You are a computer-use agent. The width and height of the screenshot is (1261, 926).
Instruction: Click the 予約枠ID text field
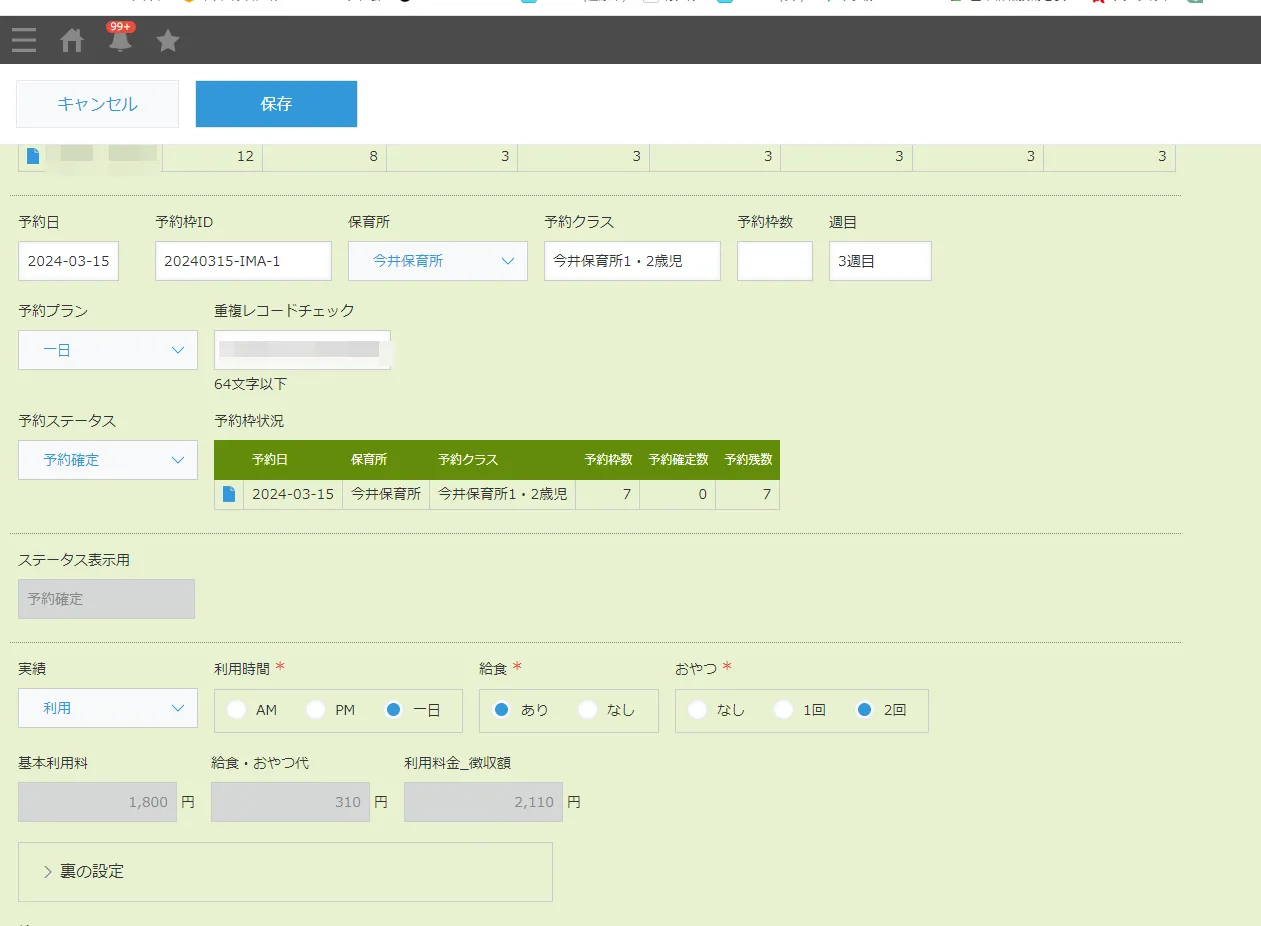(x=243, y=261)
